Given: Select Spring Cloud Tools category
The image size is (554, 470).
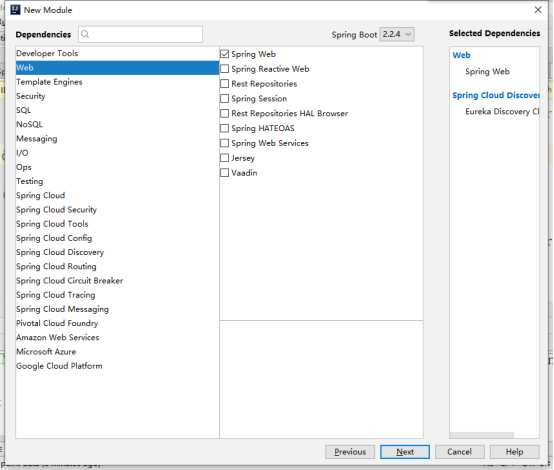Looking at the screenshot, I should (117, 224).
